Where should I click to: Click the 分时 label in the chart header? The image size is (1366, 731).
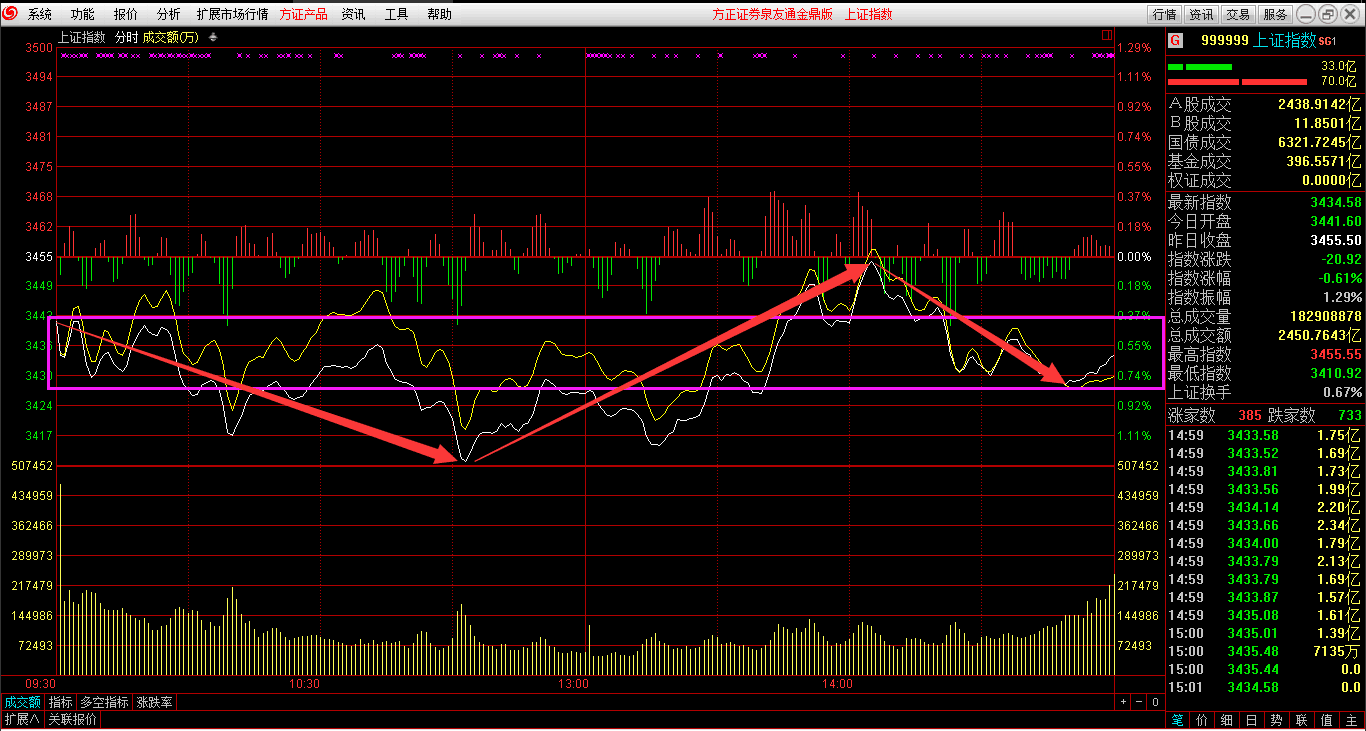(126, 37)
